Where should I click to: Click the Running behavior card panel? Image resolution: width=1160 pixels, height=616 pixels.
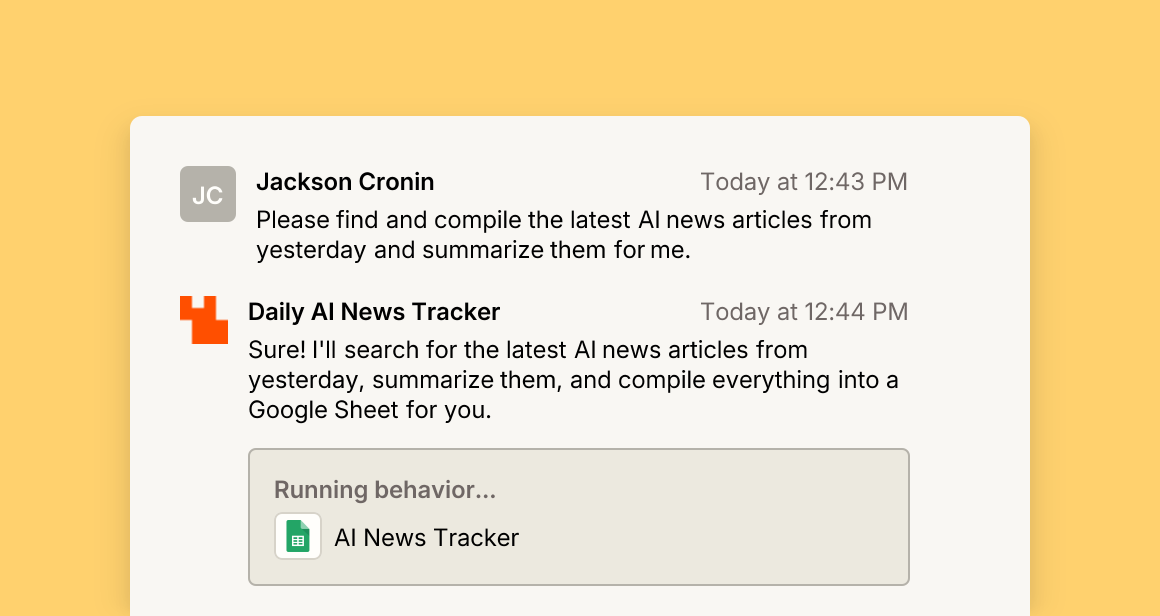tap(579, 517)
